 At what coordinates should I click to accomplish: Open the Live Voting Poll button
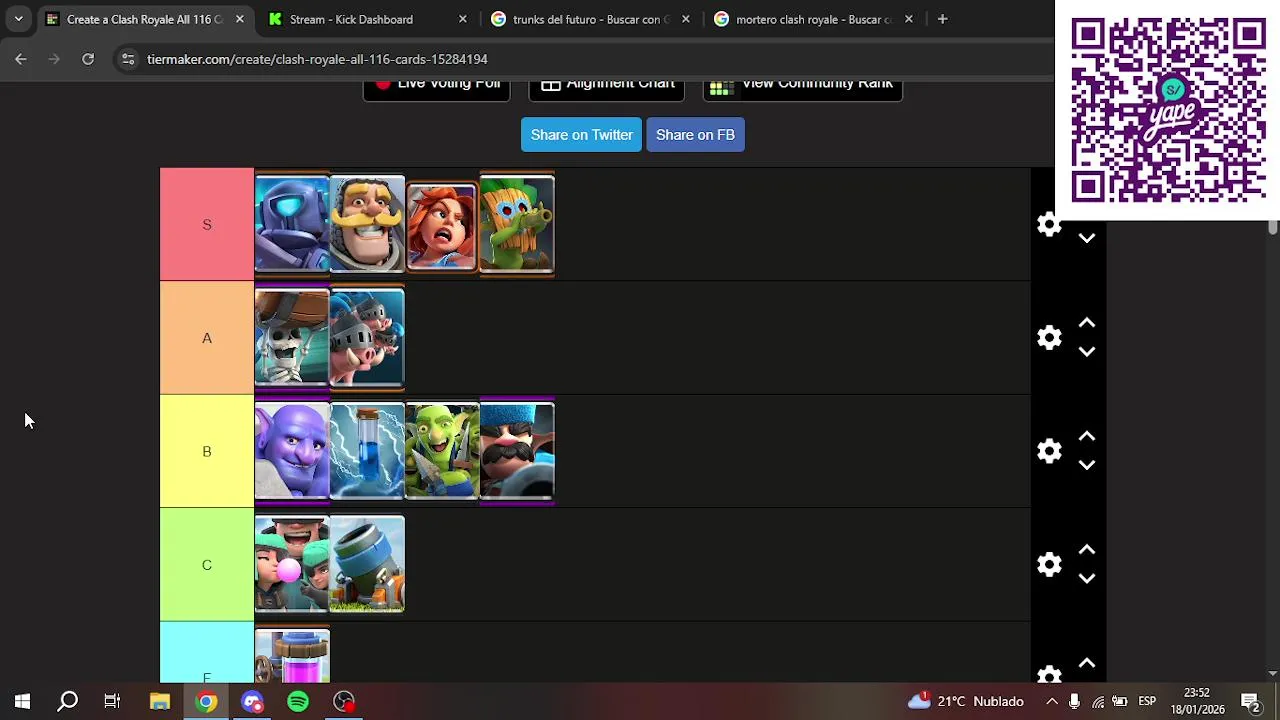coord(436,88)
